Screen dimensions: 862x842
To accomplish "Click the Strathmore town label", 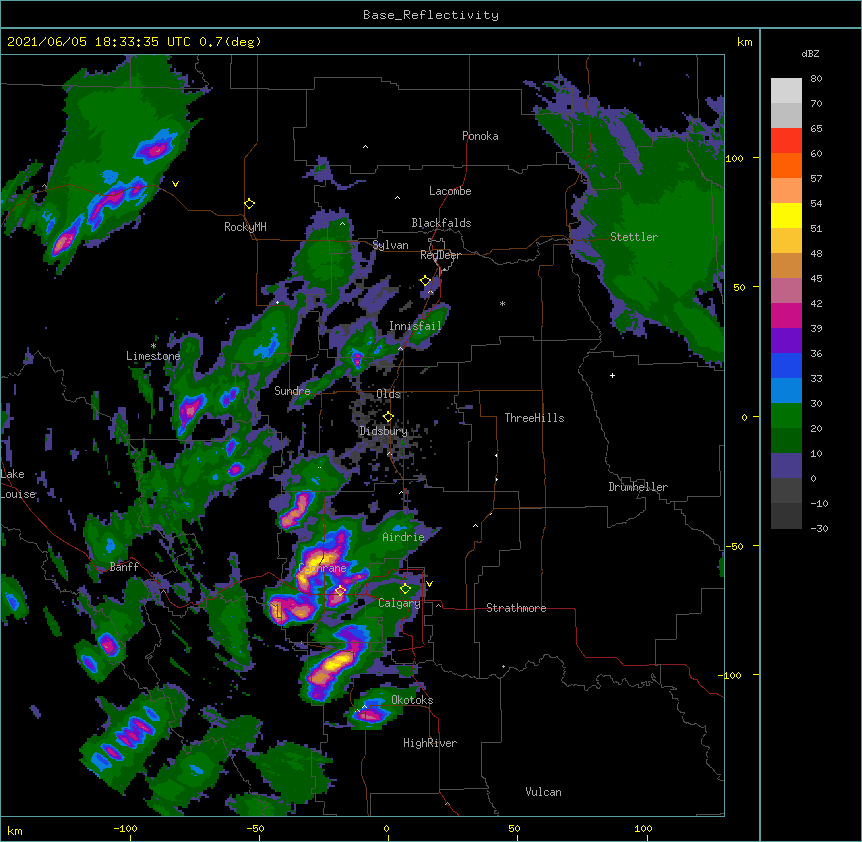I will point(516,608).
